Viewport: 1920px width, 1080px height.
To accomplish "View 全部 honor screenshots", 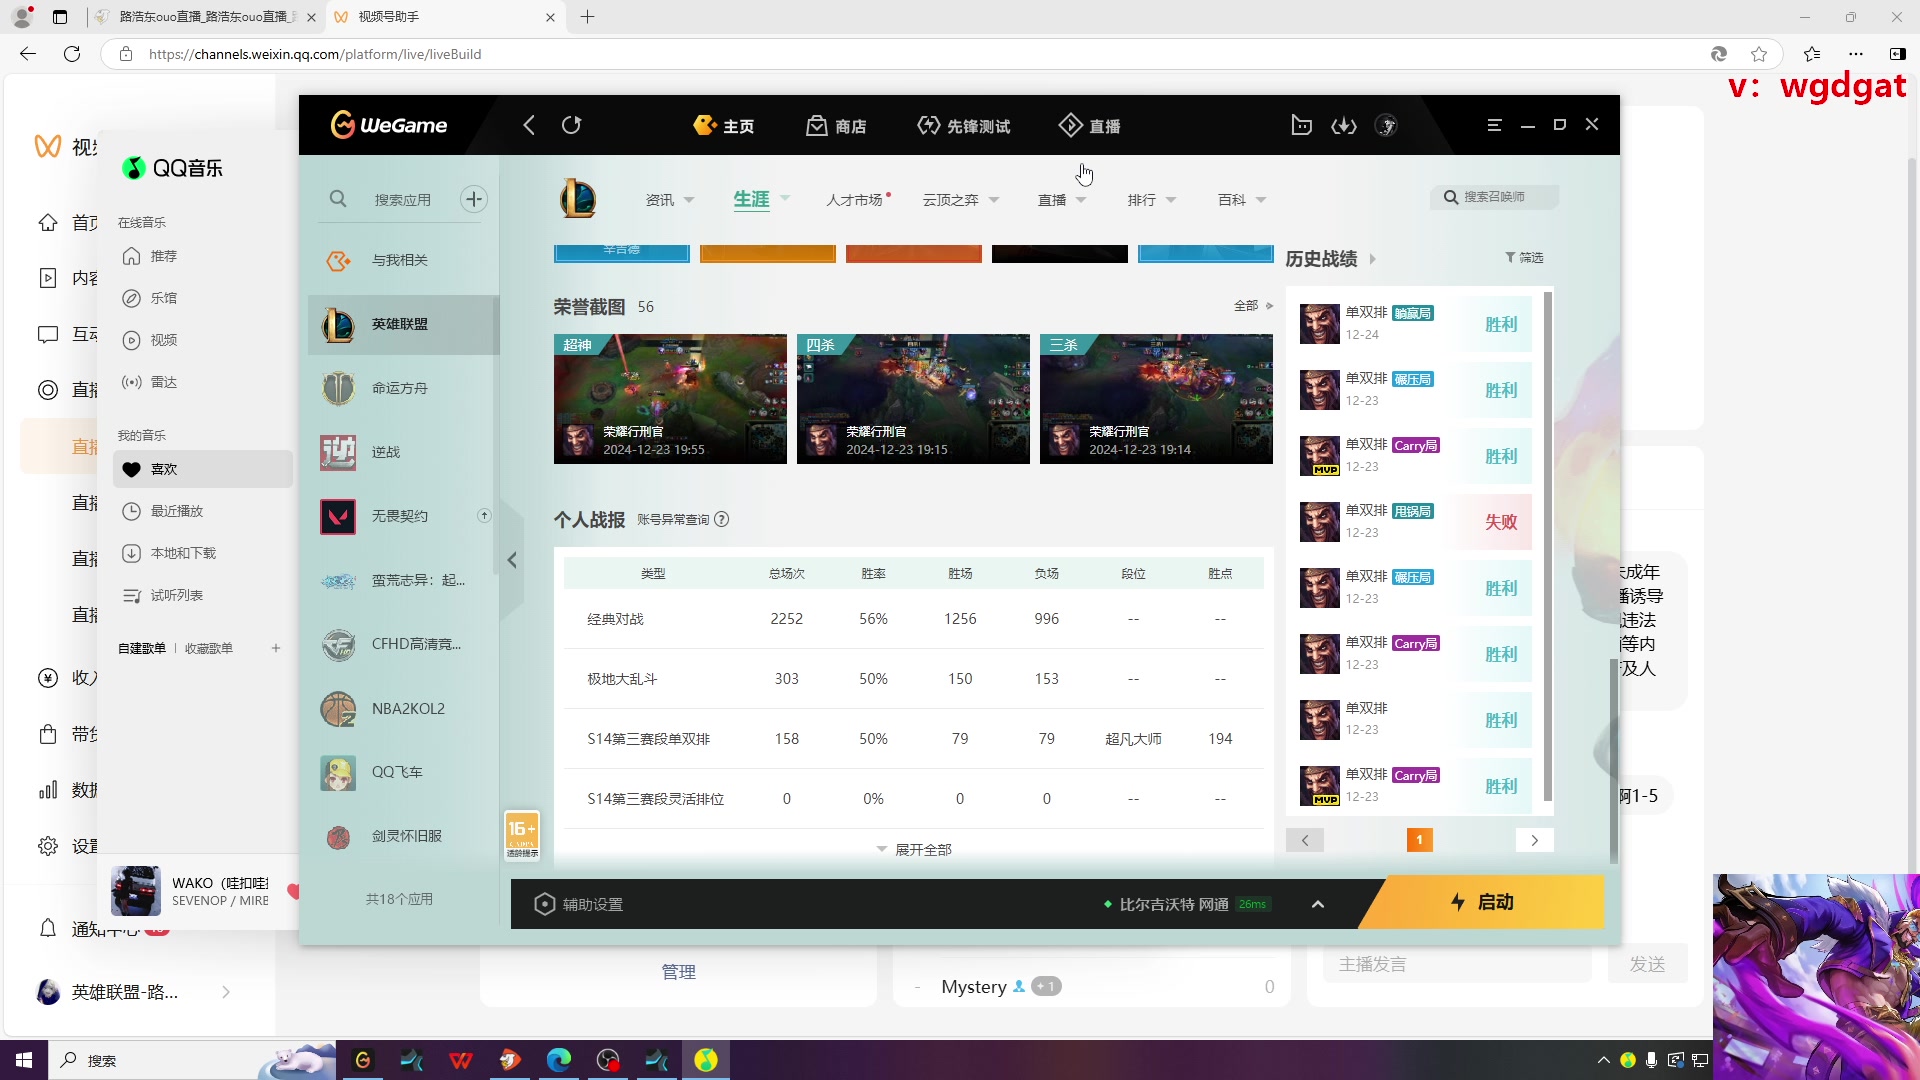I will pos(1253,306).
